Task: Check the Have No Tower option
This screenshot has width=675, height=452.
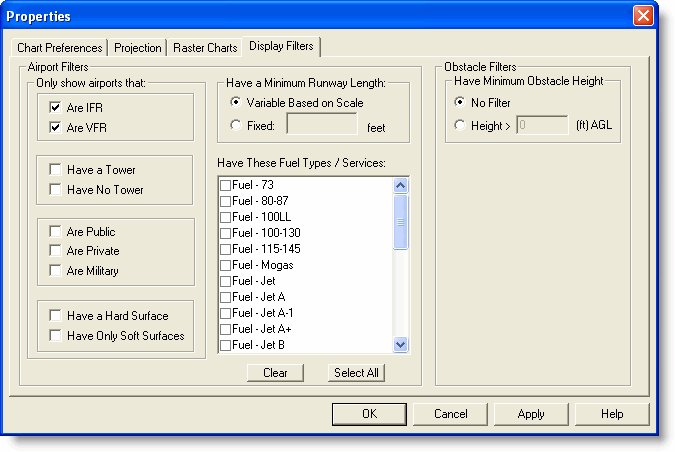Action: (55, 189)
